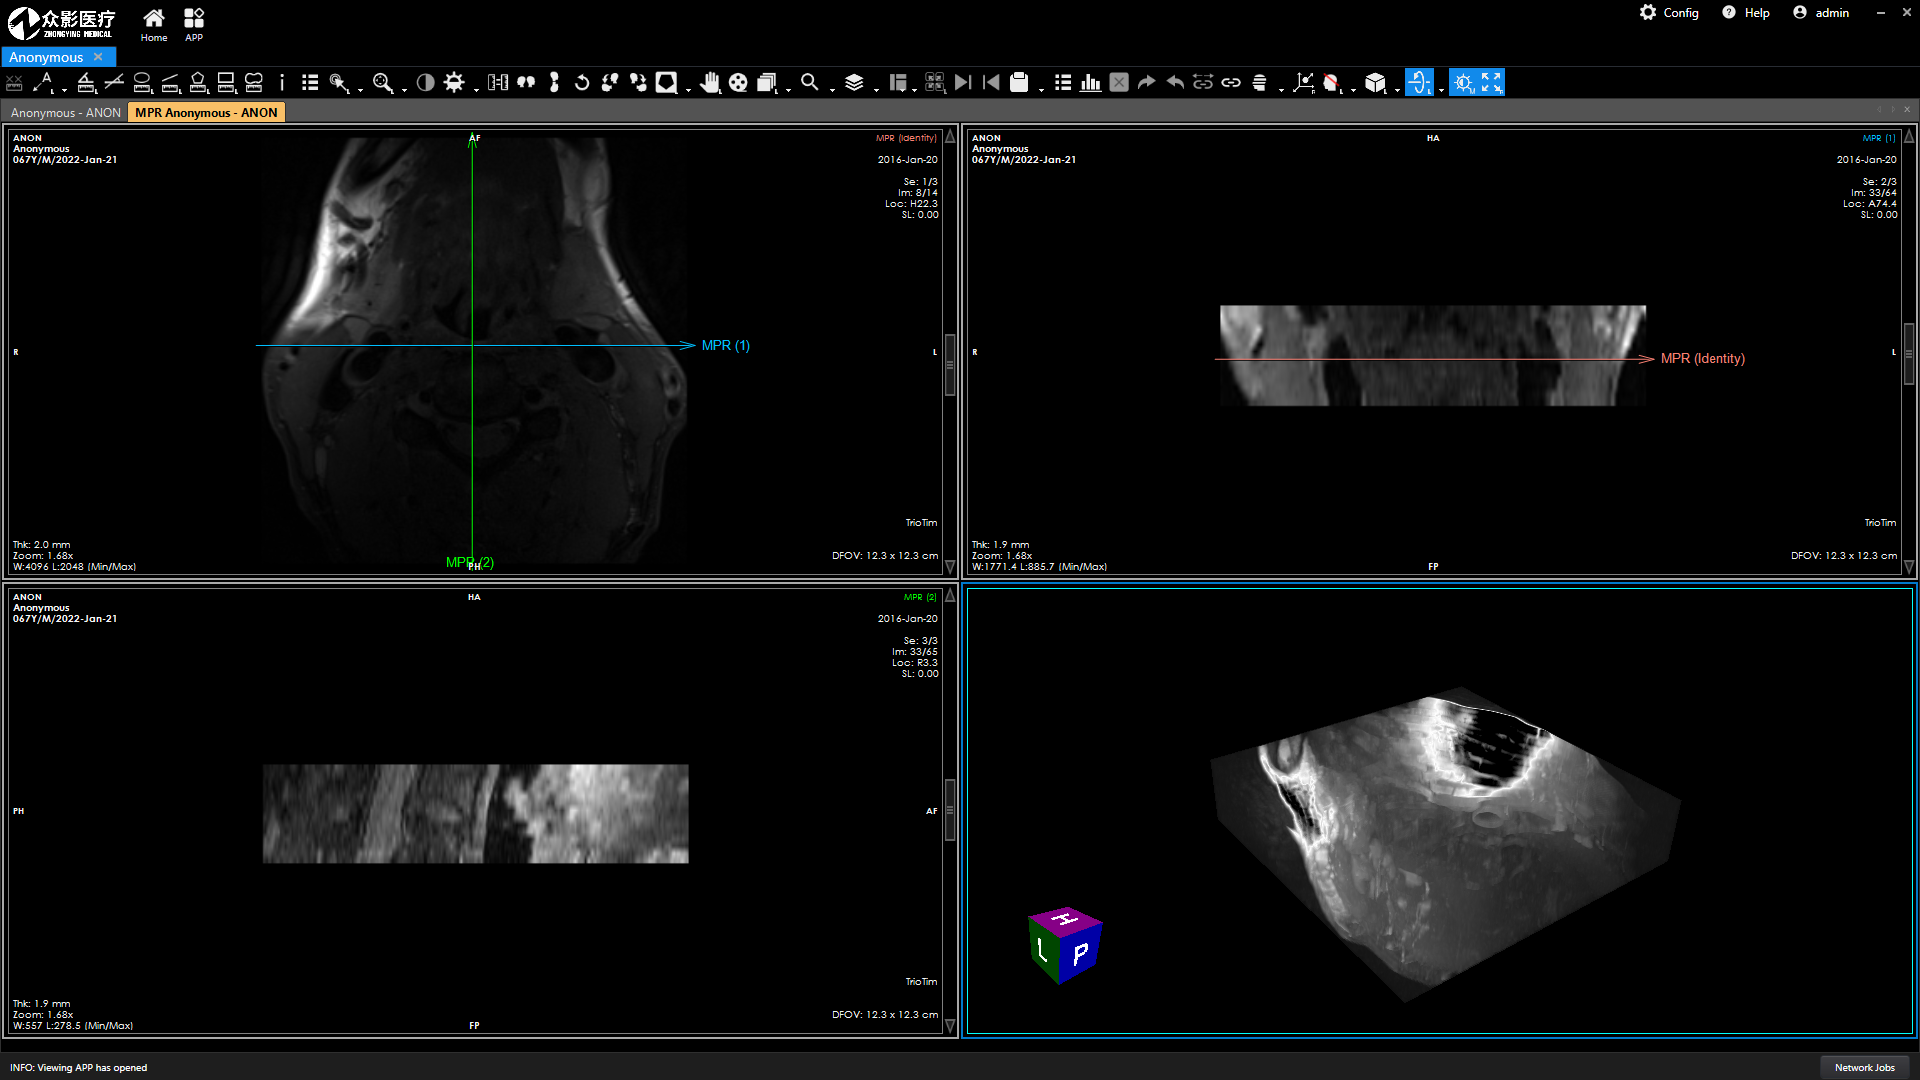Open the Help menu
The image size is (1920, 1080).
coord(1746,13)
